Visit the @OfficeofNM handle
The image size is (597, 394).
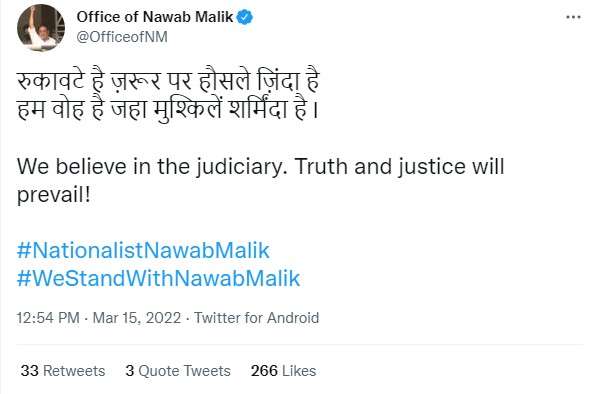click(x=122, y=37)
